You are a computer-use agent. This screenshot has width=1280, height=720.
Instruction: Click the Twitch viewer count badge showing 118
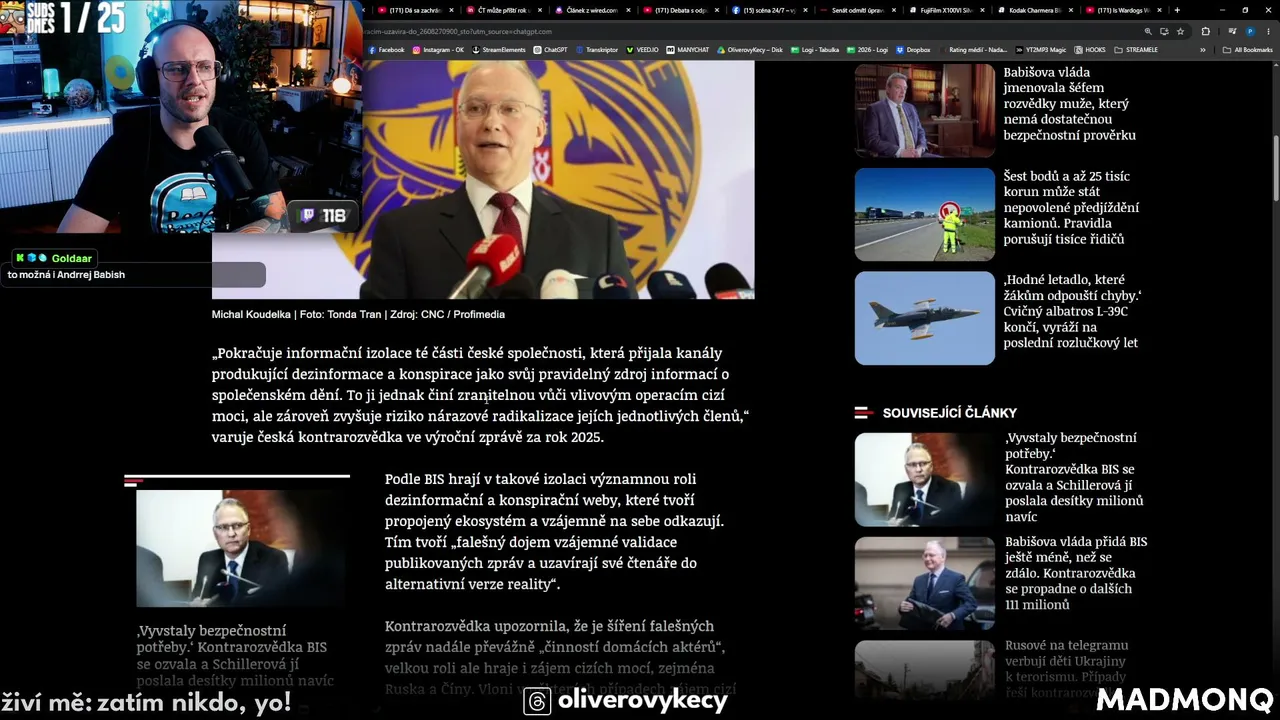[x=324, y=215]
